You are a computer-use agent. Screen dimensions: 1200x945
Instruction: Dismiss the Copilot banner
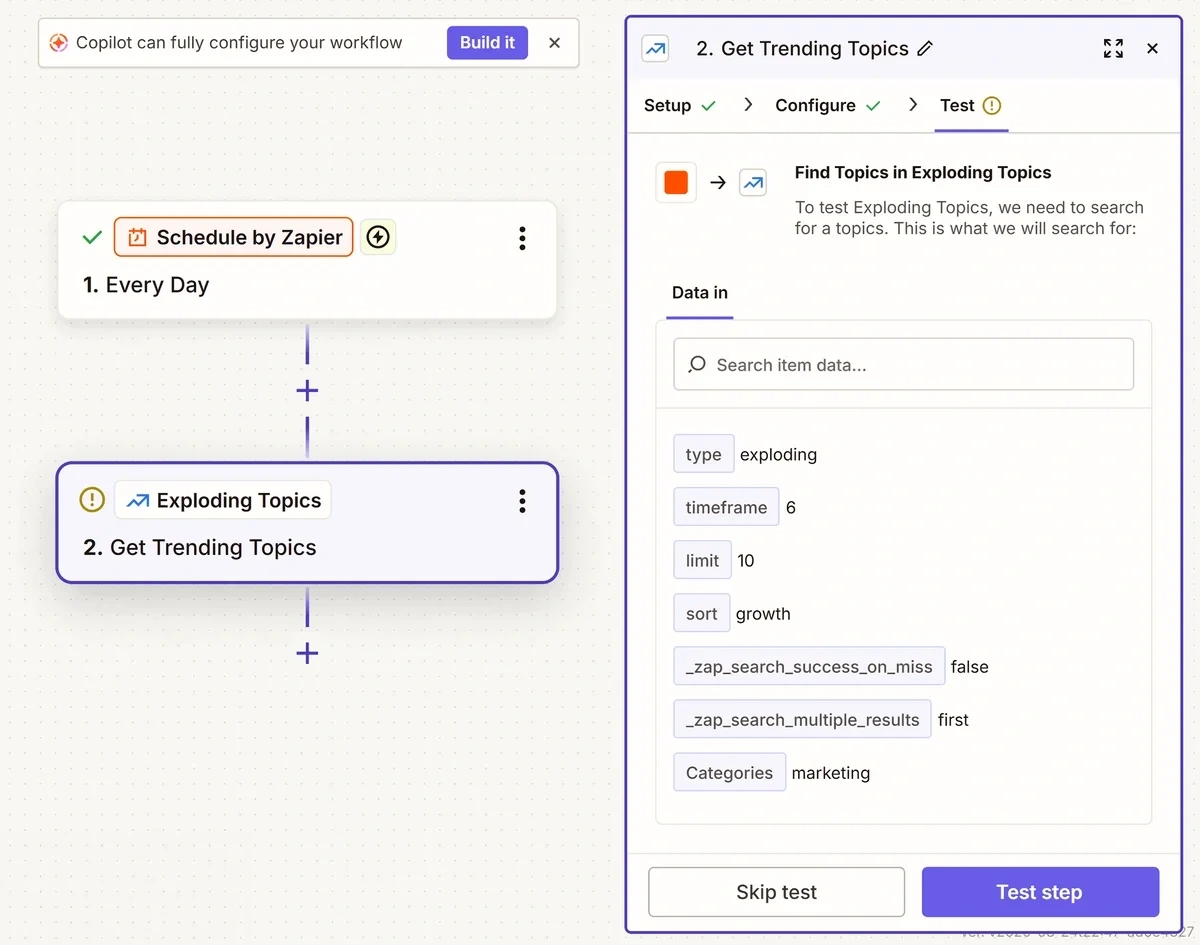[x=555, y=43]
